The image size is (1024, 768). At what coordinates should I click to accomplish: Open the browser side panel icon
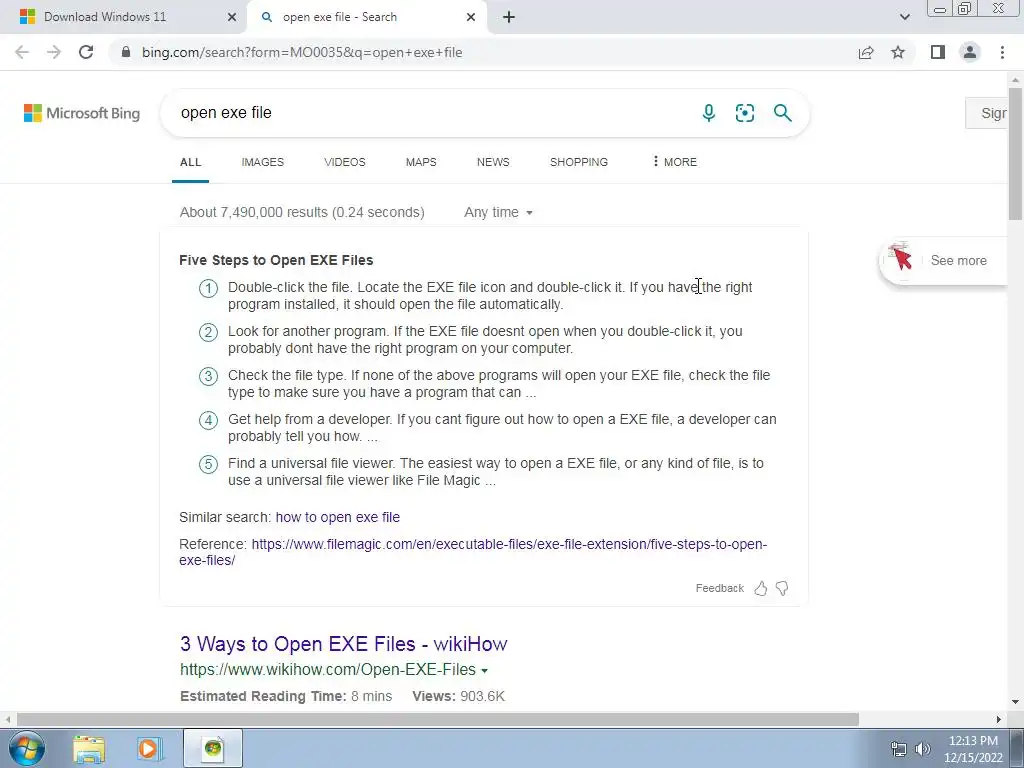pos(938,52)
